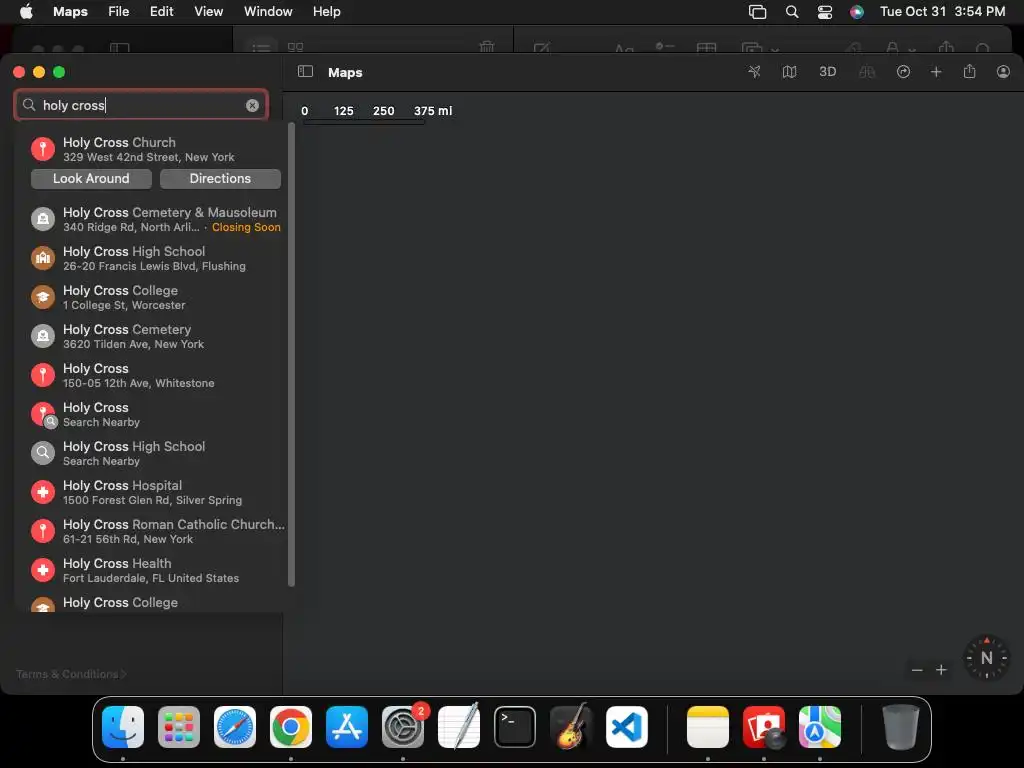Click the school icon for Flushing High School
Image resolution: width=1024 pixels, height=768 pixels.
(43, 258)
